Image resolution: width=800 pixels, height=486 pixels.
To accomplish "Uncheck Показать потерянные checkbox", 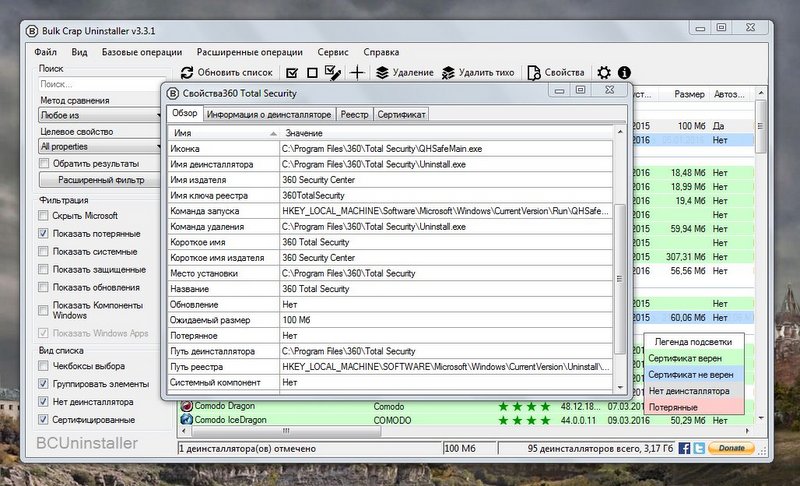I will click(x=43, y=234).
